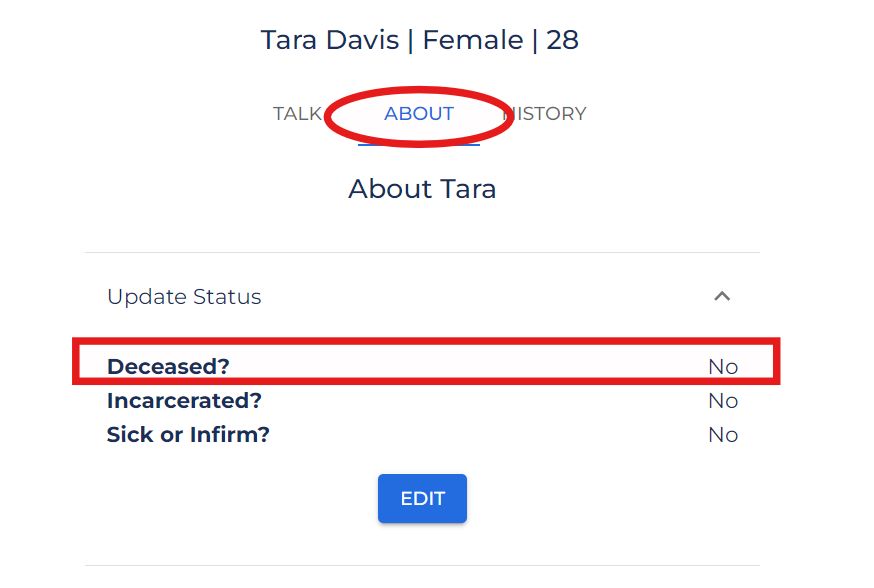Click the Incarcerated 'No' value

click(x=722, y=401)
